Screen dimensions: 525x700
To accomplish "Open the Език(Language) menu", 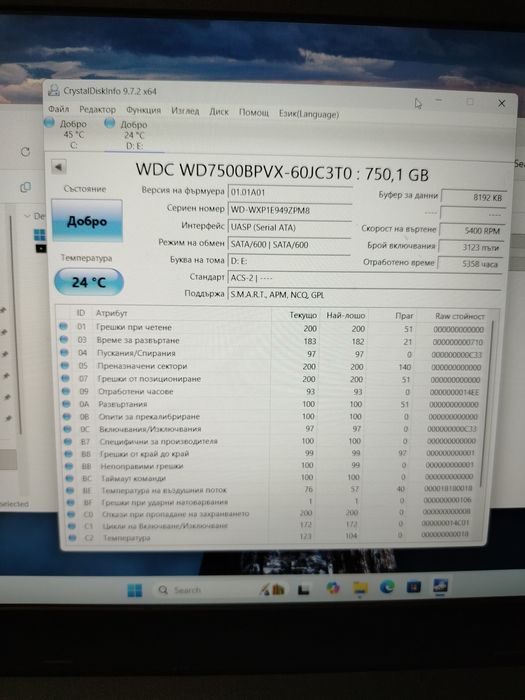I will (x=309, y=114).
